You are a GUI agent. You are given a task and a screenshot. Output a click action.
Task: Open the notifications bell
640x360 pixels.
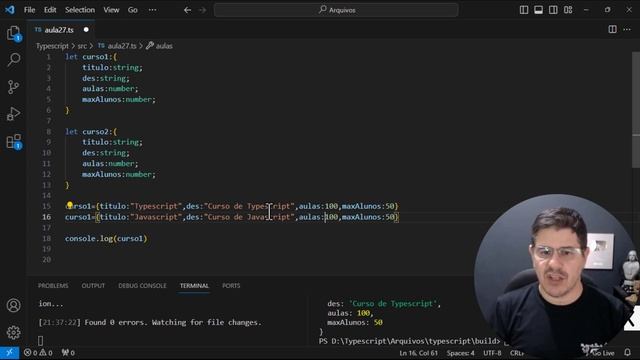(x=627, y=352)
